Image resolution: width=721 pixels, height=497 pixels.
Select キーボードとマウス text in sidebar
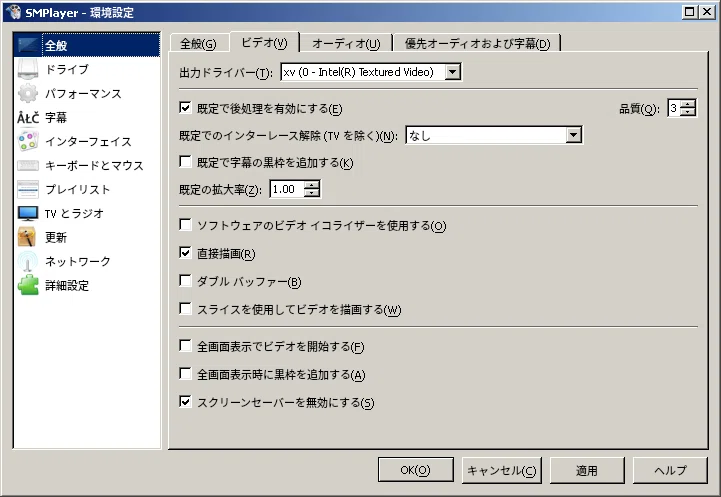pyautogui.click(x=94, y=166)
